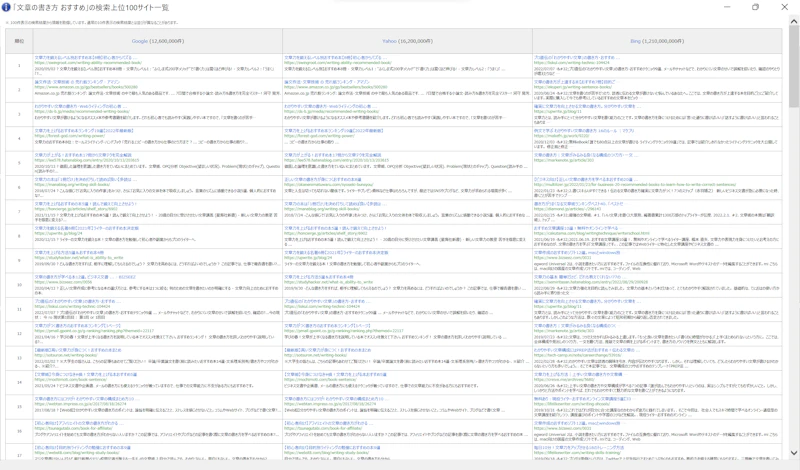
Task: Open Google tsunagutabi.com result title at rank 16
Action: 79,423
